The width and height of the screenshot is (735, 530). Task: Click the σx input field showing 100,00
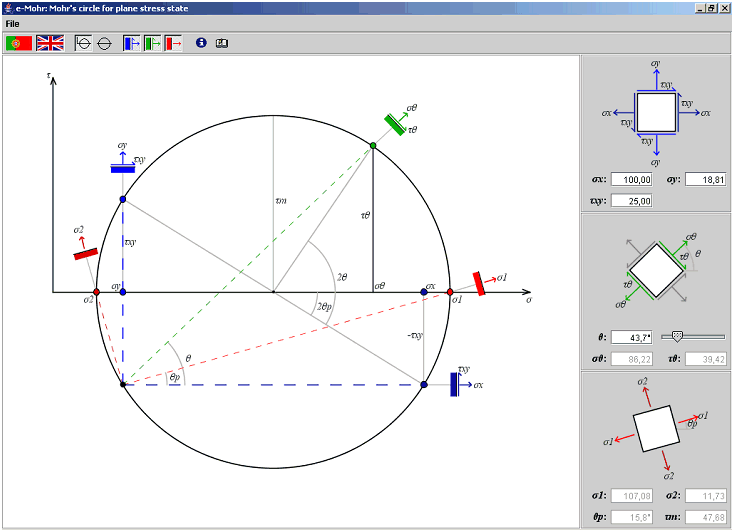click(631, 179)
